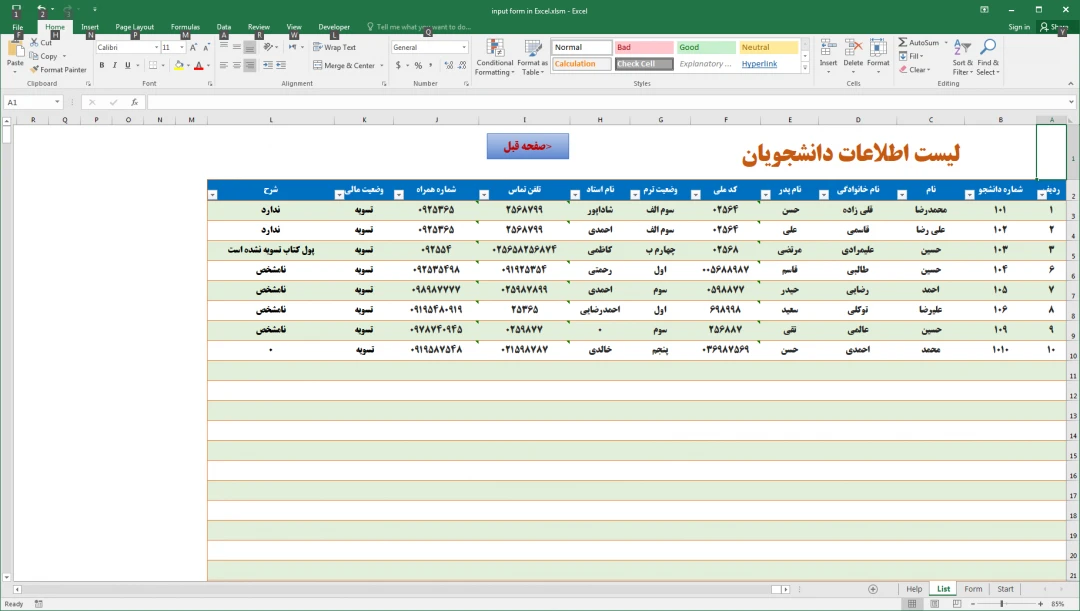The width and height of the screenshot is (1080, 611).
Task: Click the صفحه قبل button
Action: 528,146
